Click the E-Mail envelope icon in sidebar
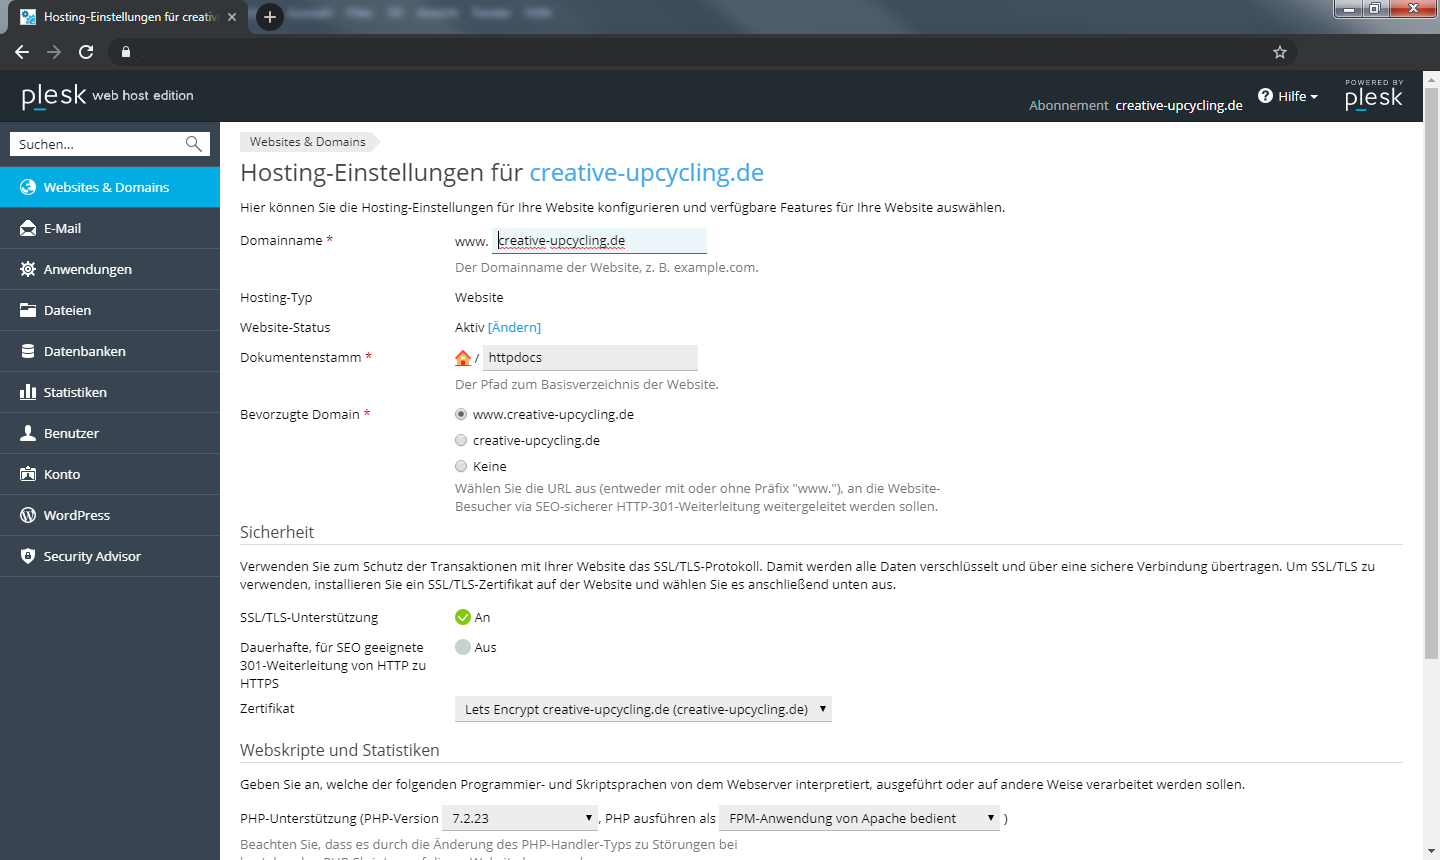This screenshot has height=860, width=1440. (x=28, y=228)
